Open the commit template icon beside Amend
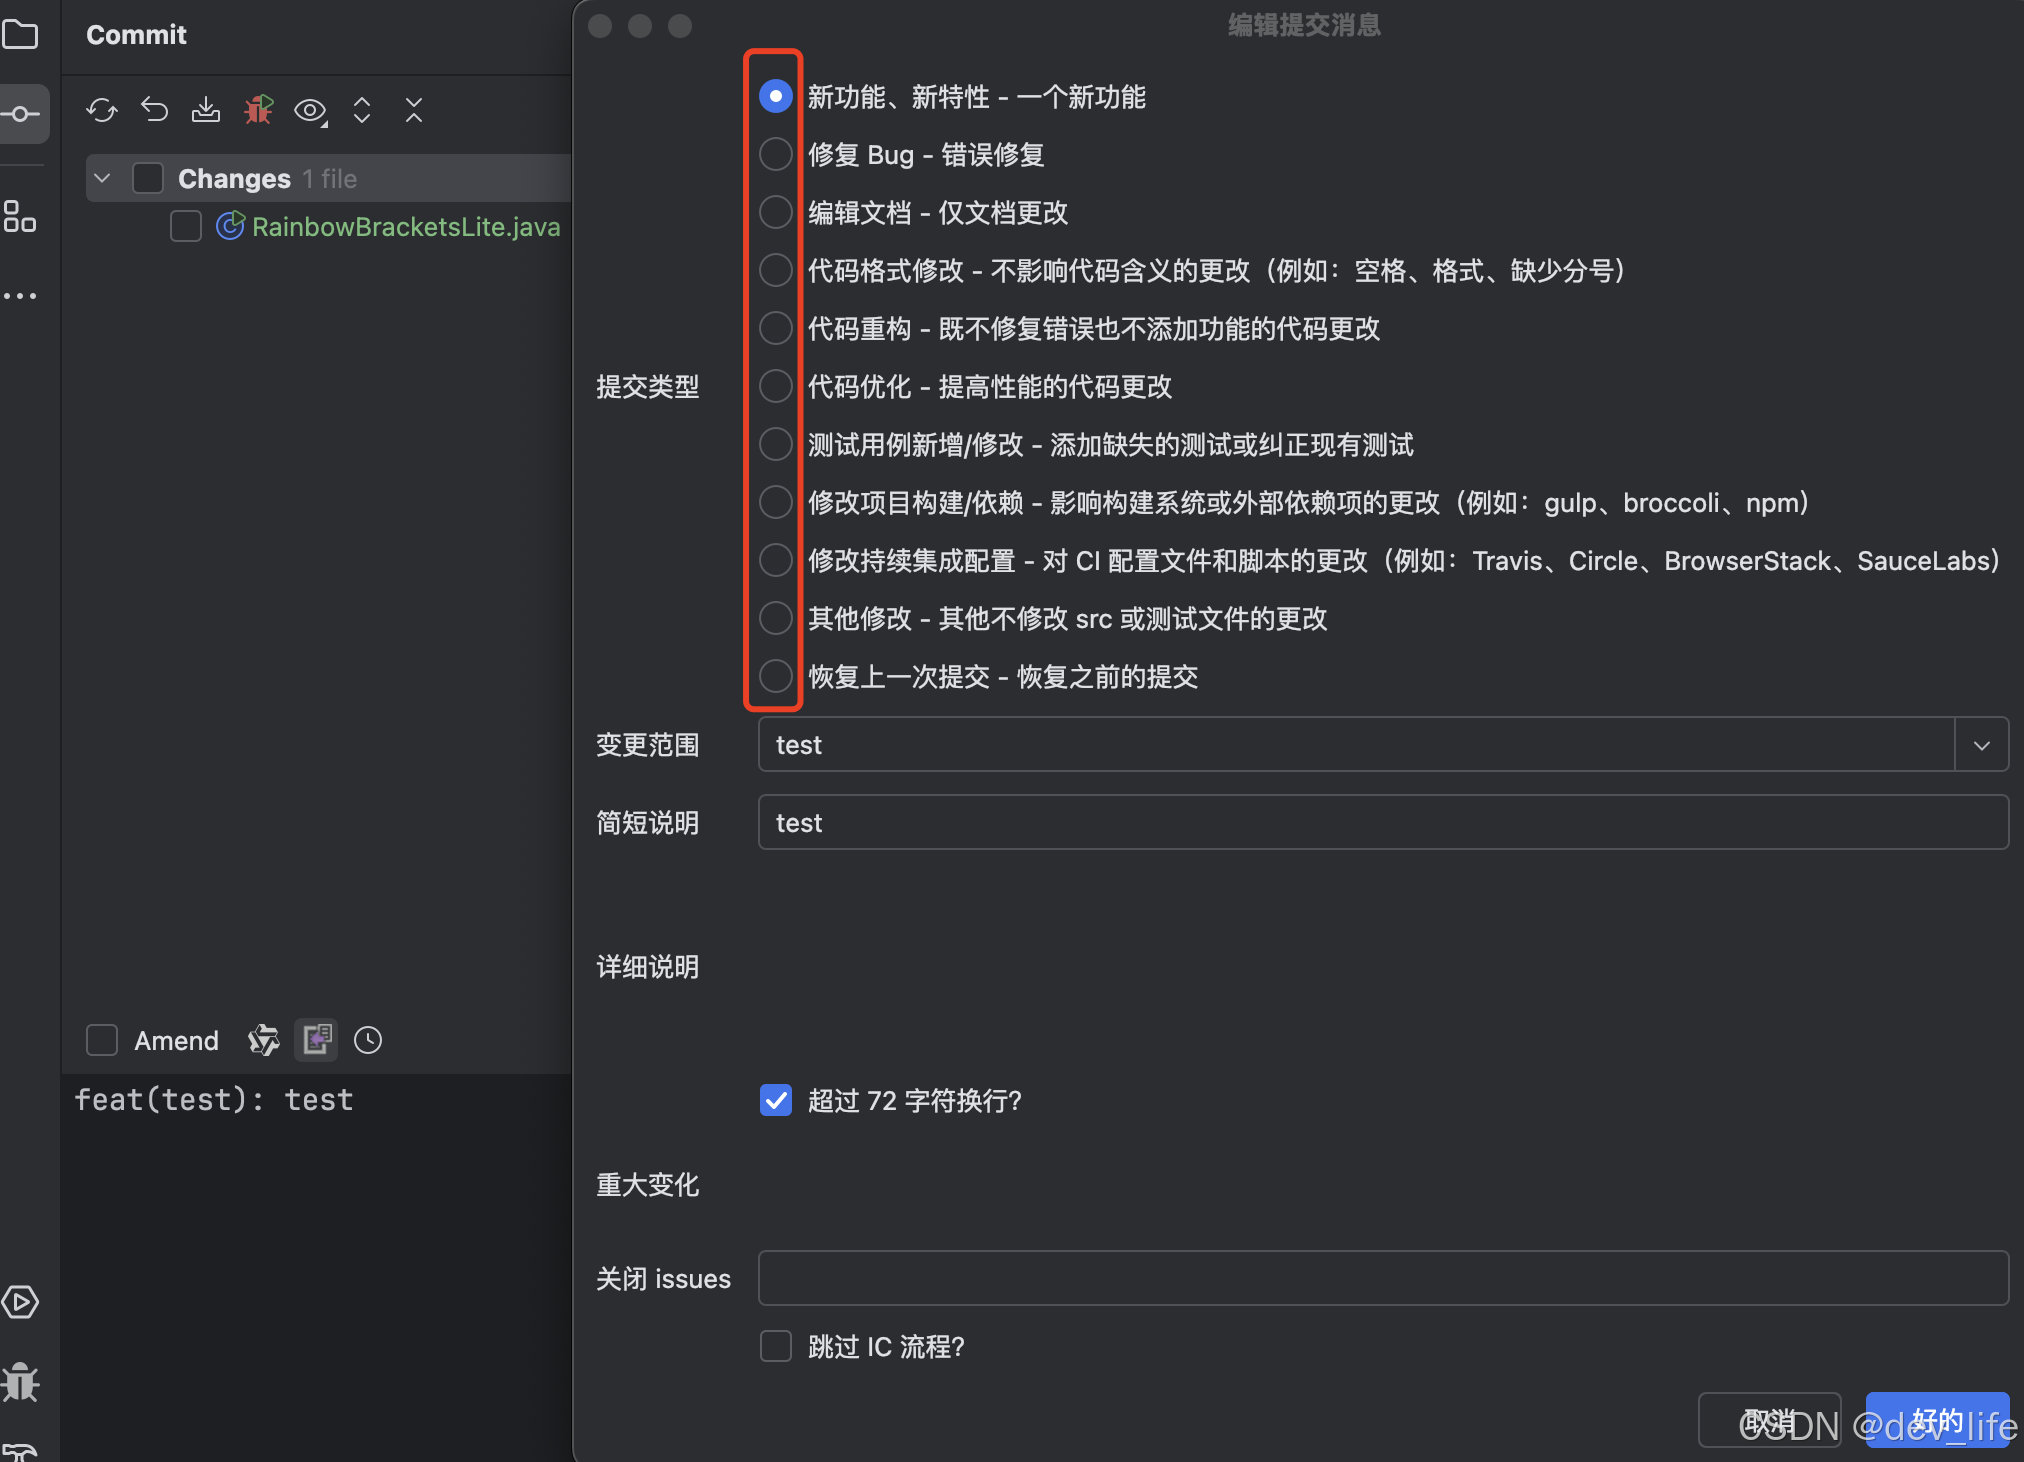 tap(316, 1040)
